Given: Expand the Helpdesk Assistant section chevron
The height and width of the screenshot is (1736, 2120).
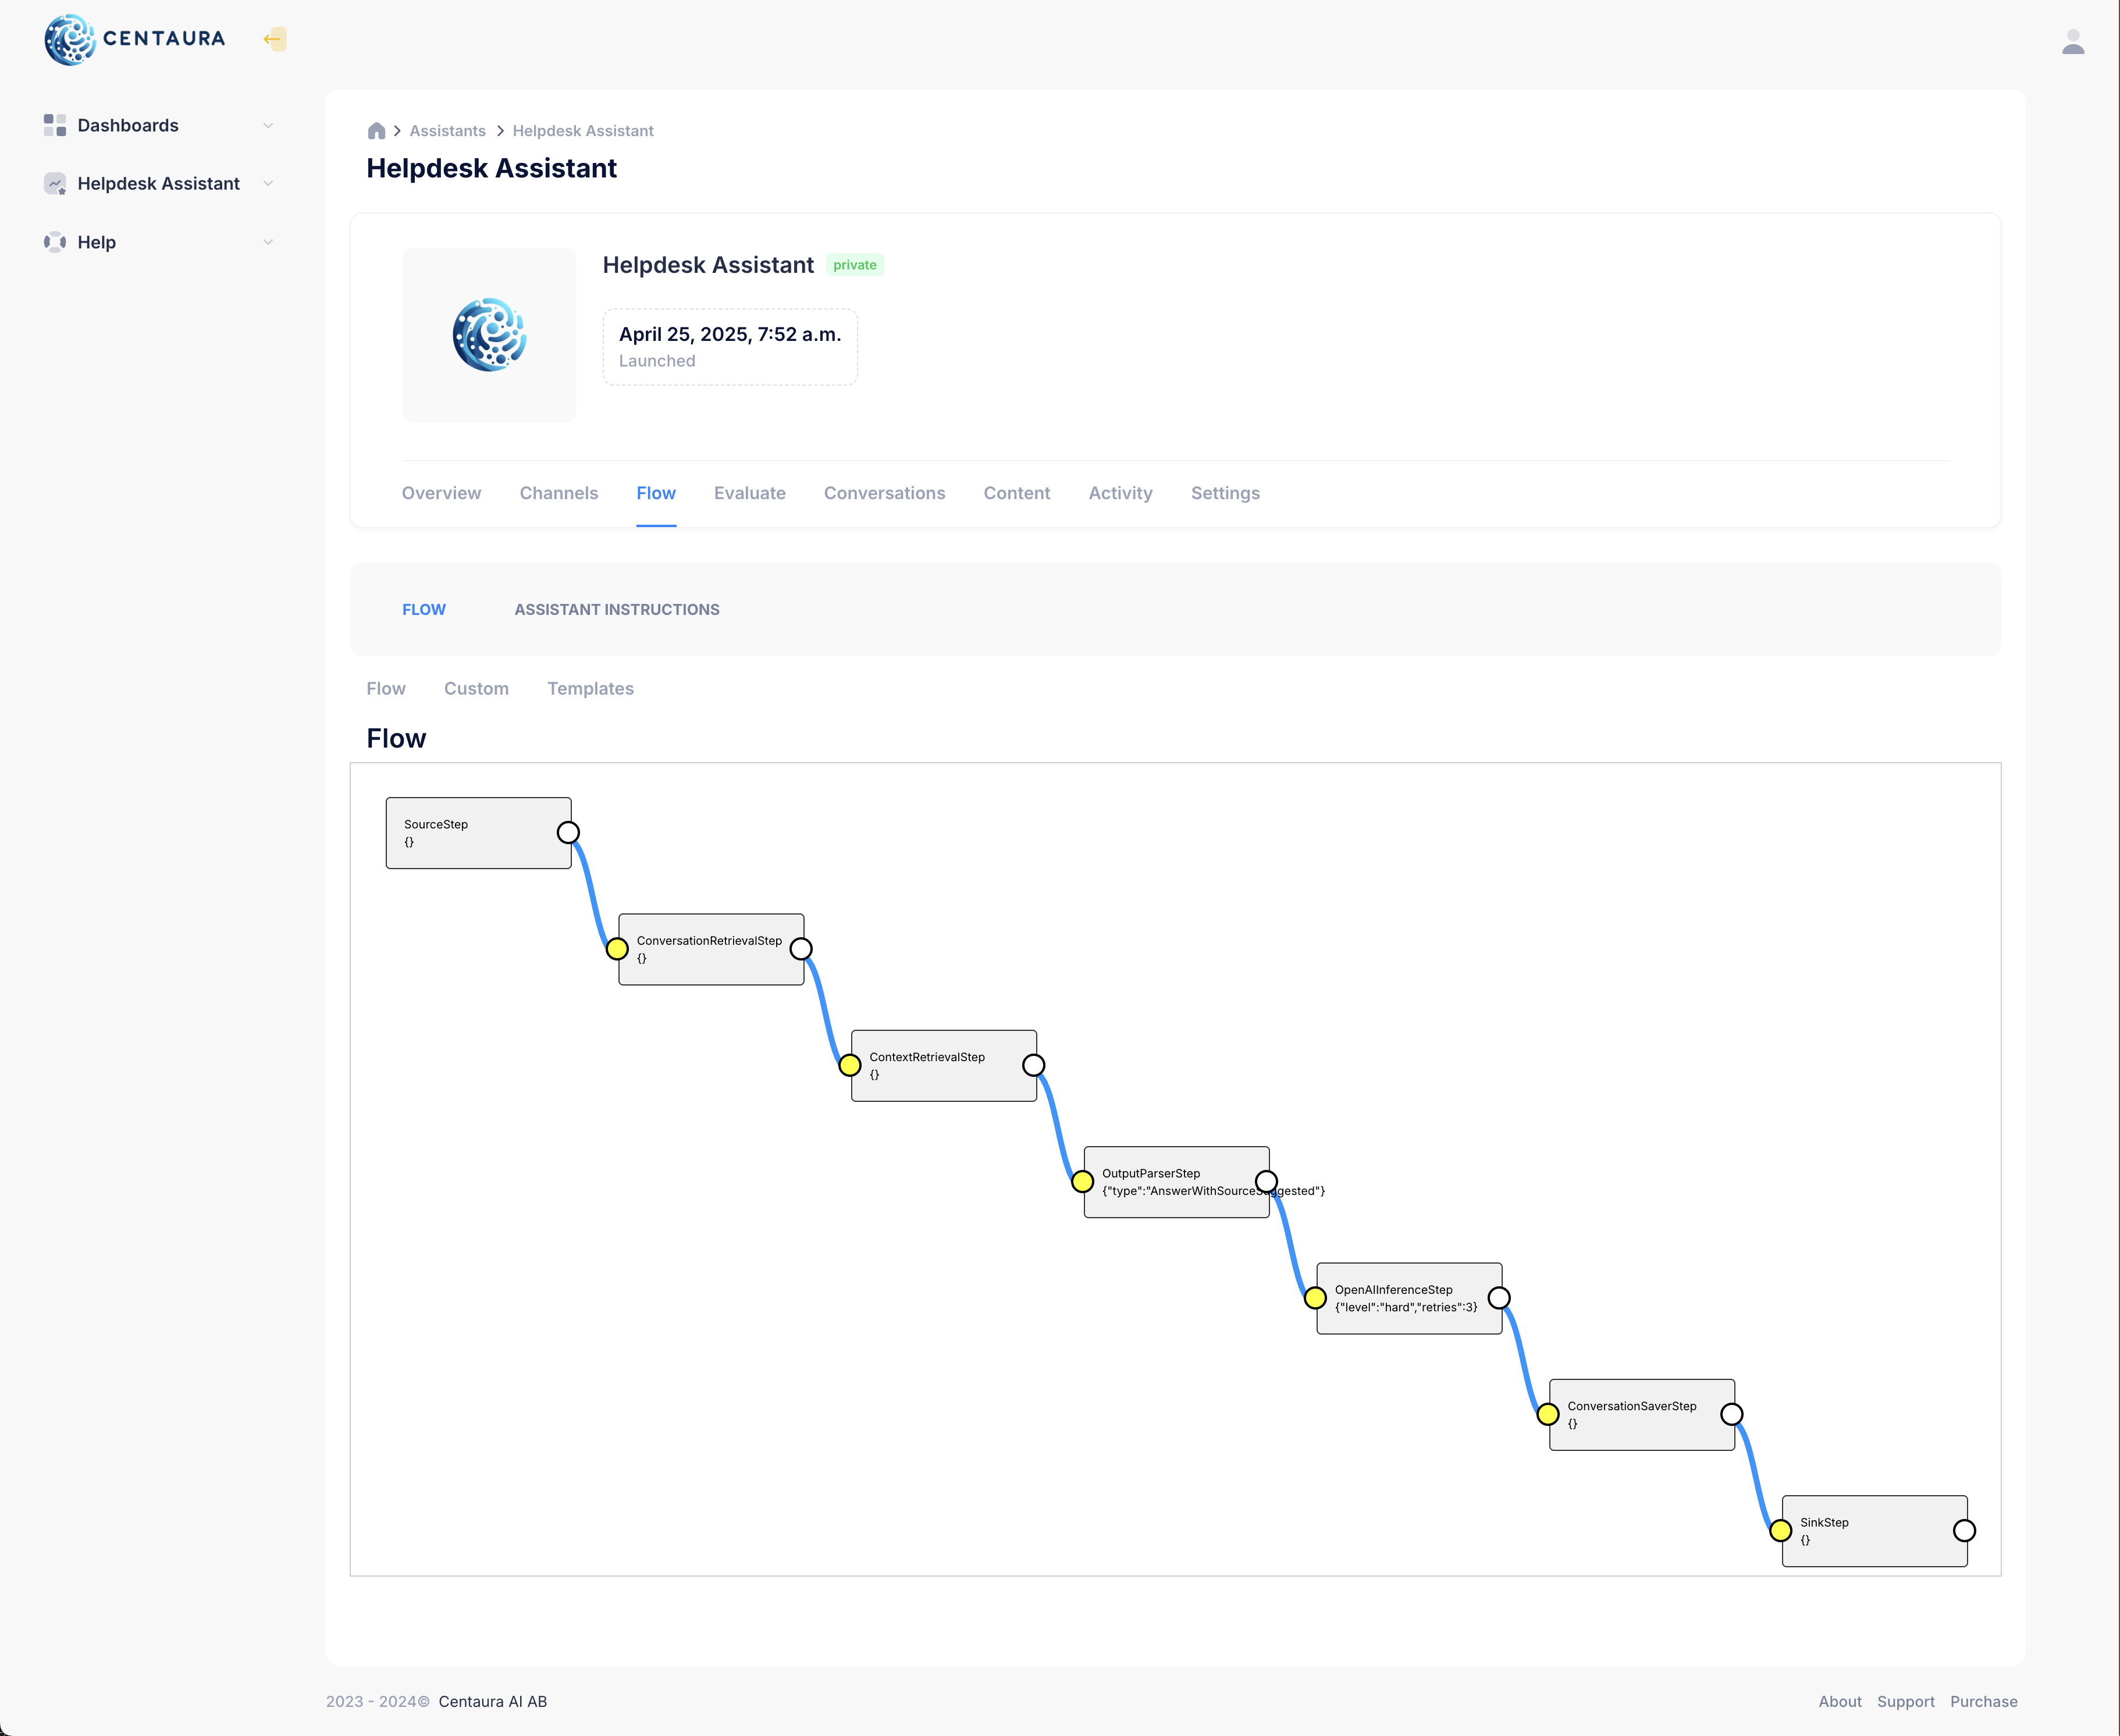Looking at the screenshot, I should pyautogui.click(x=268, y=183).
